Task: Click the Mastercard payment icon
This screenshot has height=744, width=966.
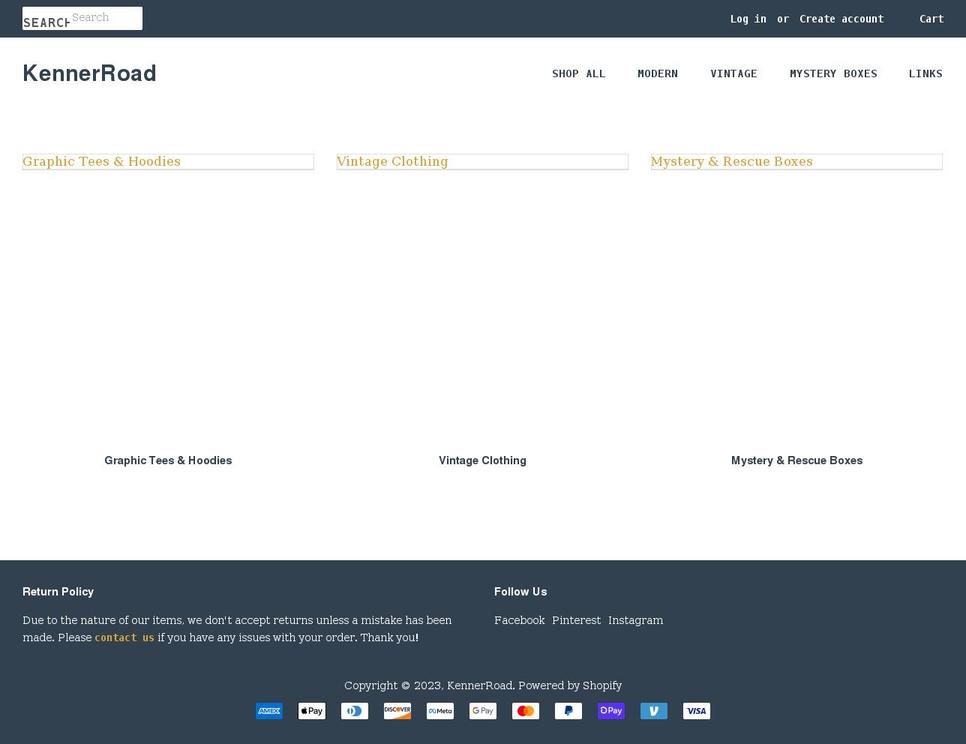Action: point(526,711)
